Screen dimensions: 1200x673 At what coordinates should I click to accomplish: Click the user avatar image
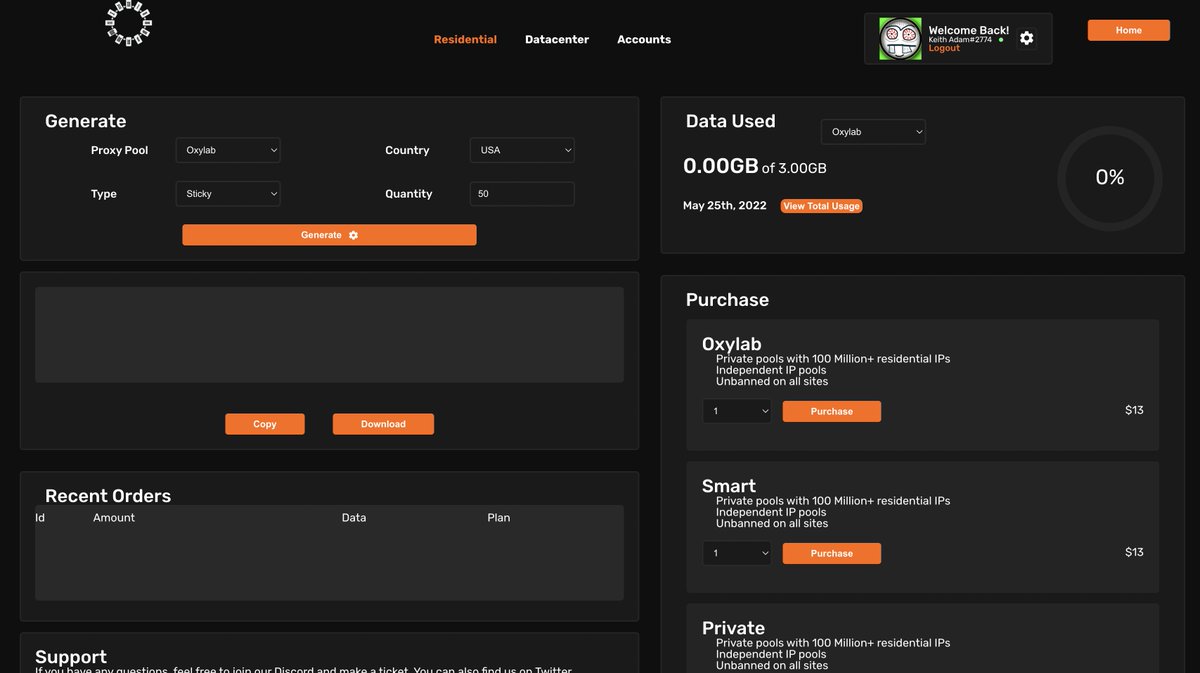coord(900,39)
